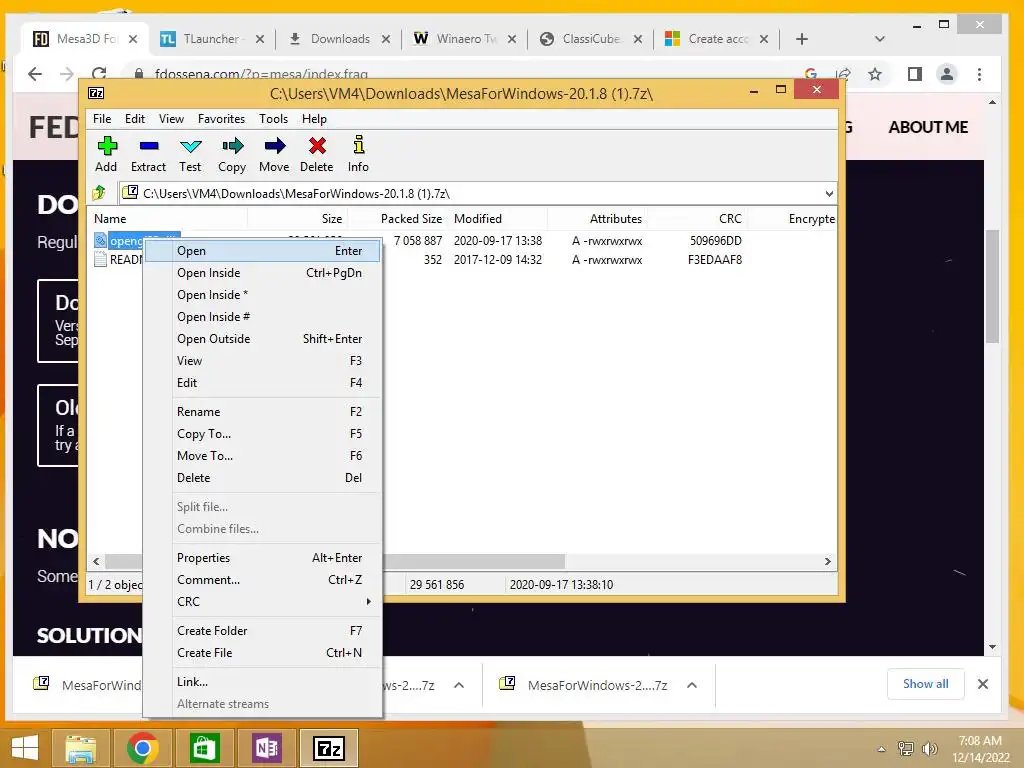Viewport: 1024px width, 768px height.
Task: Switch to the ClassiCube tab
Action: tap(591, 39)
